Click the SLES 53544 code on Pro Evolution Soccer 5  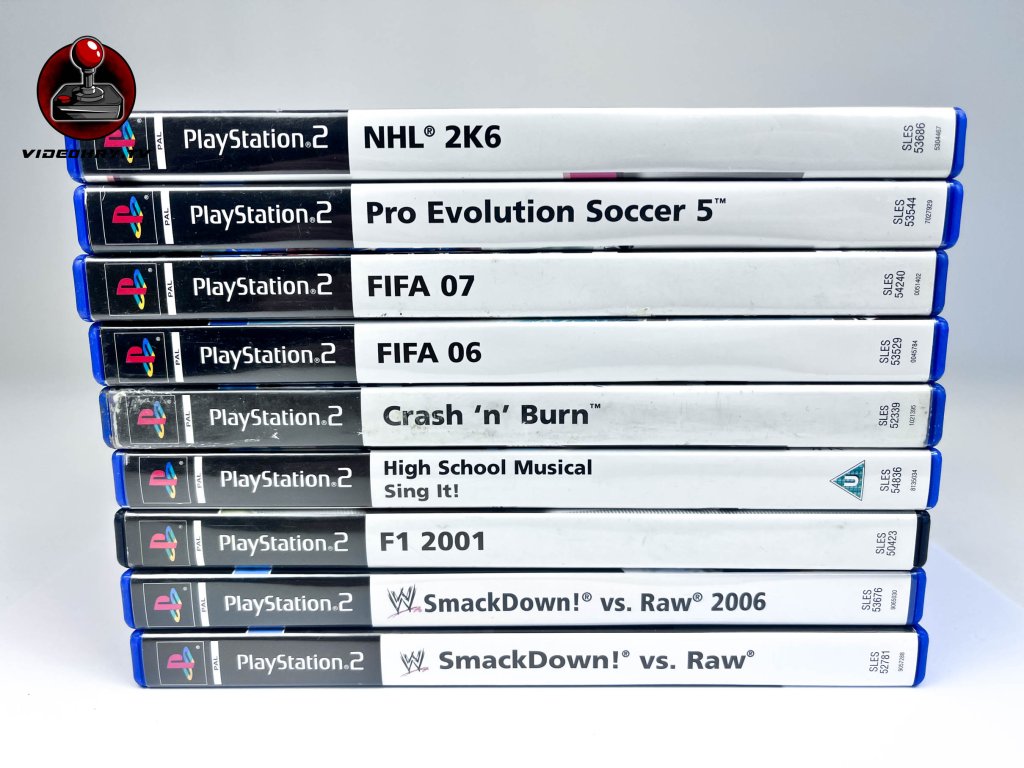[x=904, y=212]
